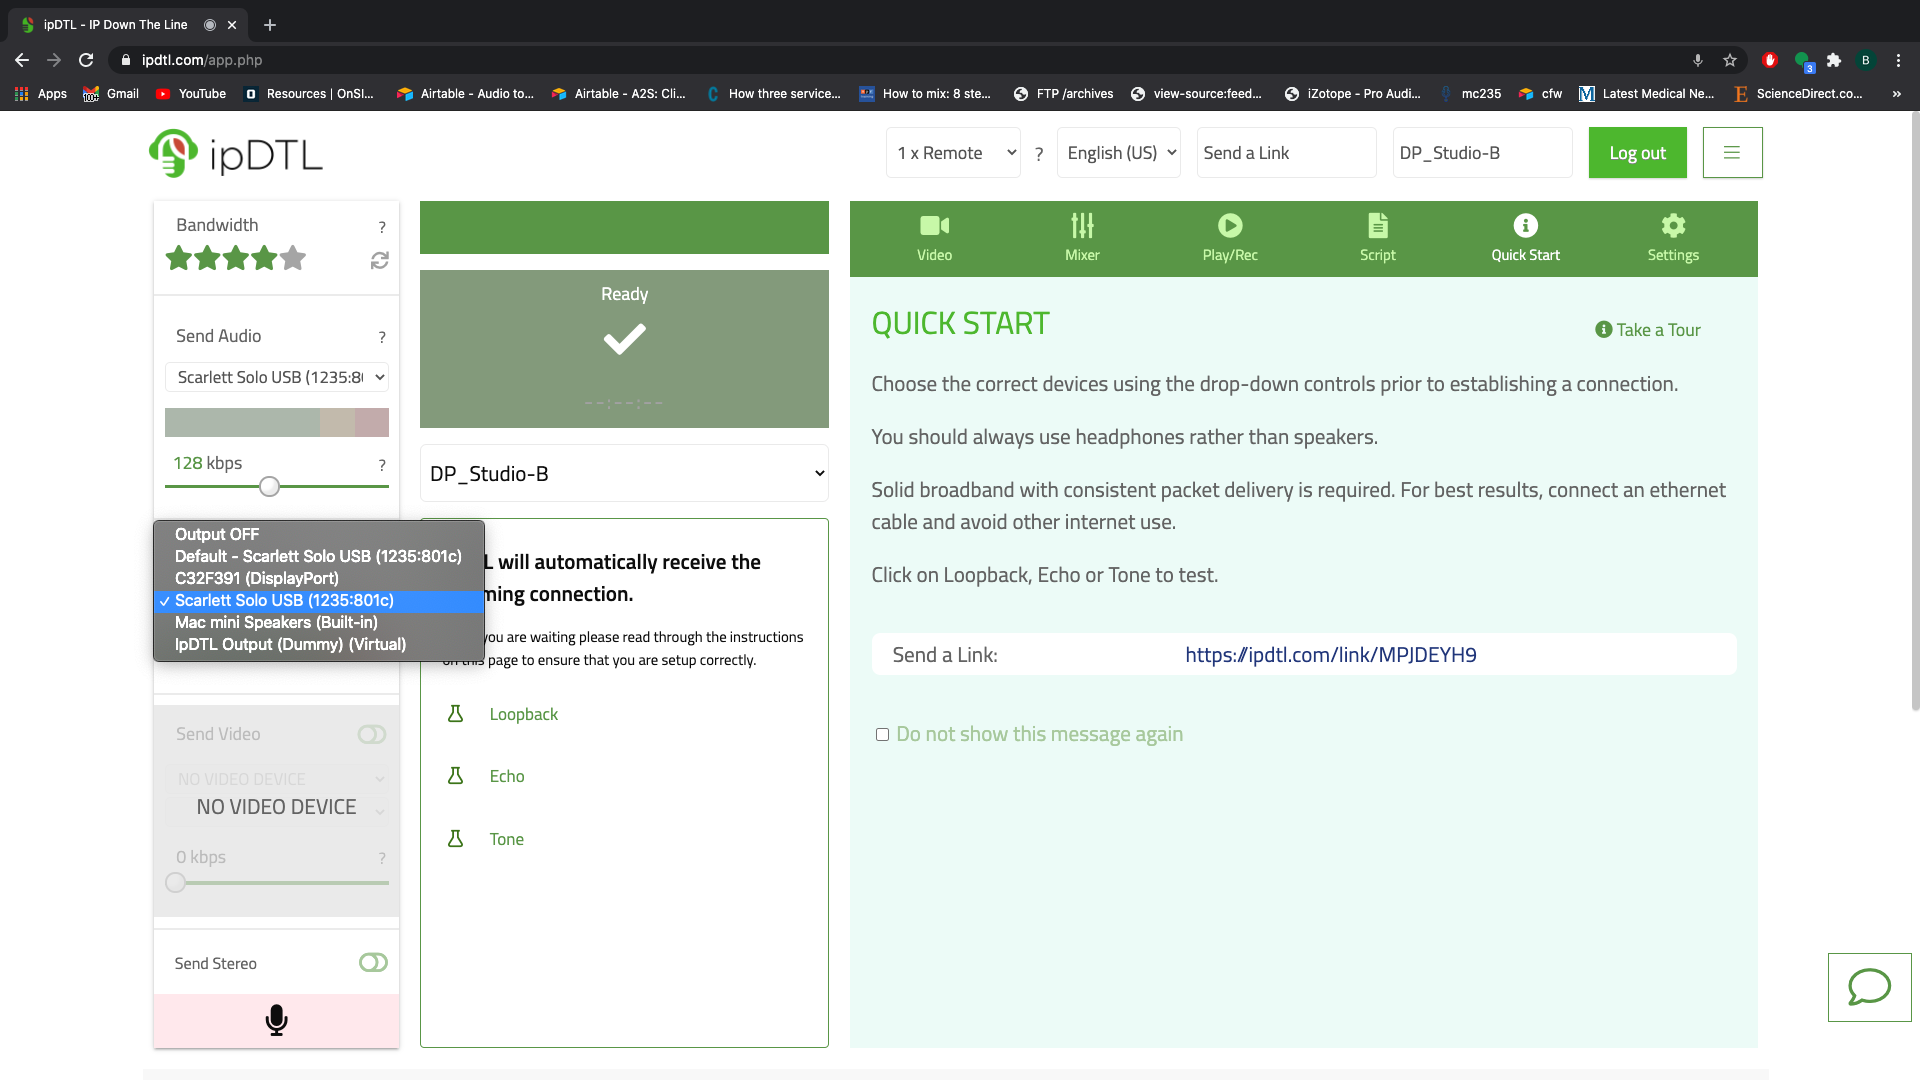Check Do not show this message again
The width and height of the screenshot is (1920, 1080).
coord(882,735)
